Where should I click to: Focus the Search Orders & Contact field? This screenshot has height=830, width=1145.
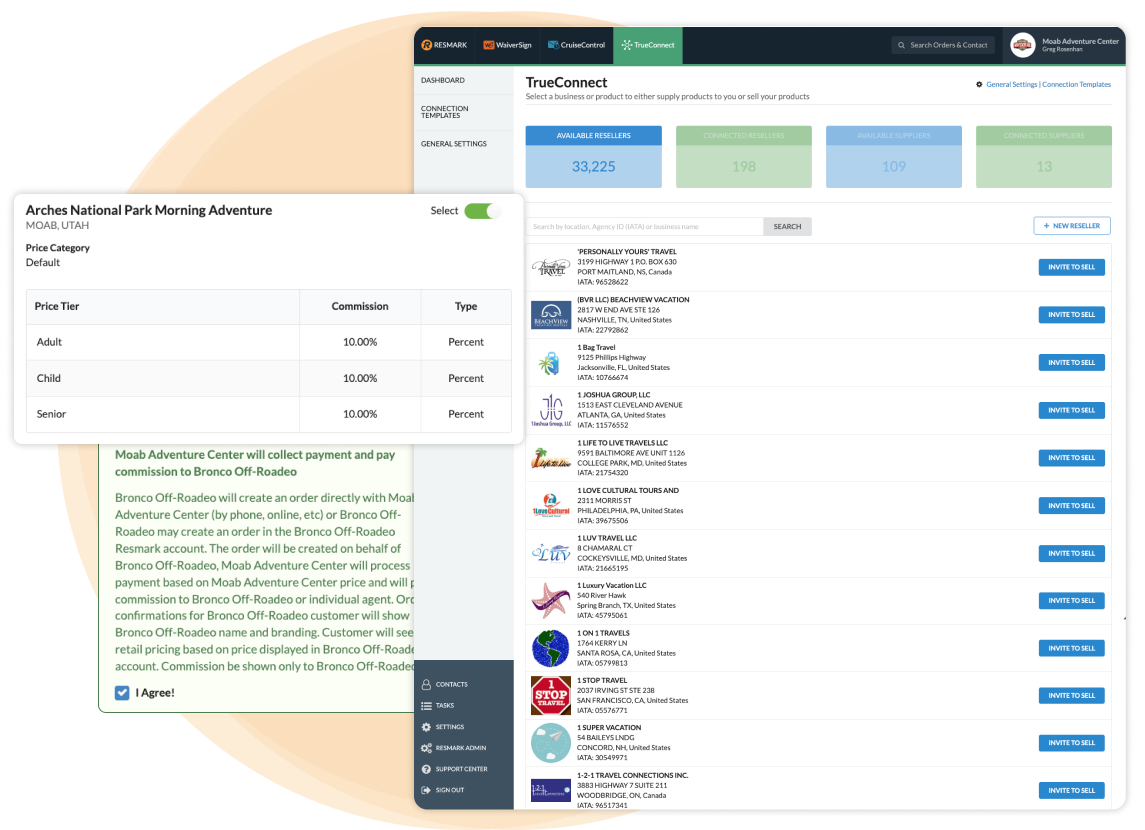(943, 45)
